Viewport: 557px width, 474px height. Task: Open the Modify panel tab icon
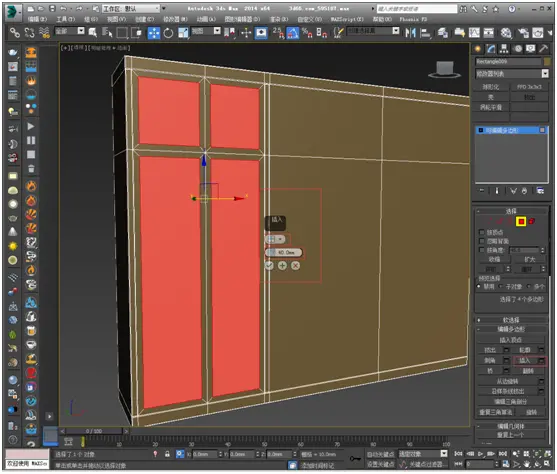pos(491,49)
